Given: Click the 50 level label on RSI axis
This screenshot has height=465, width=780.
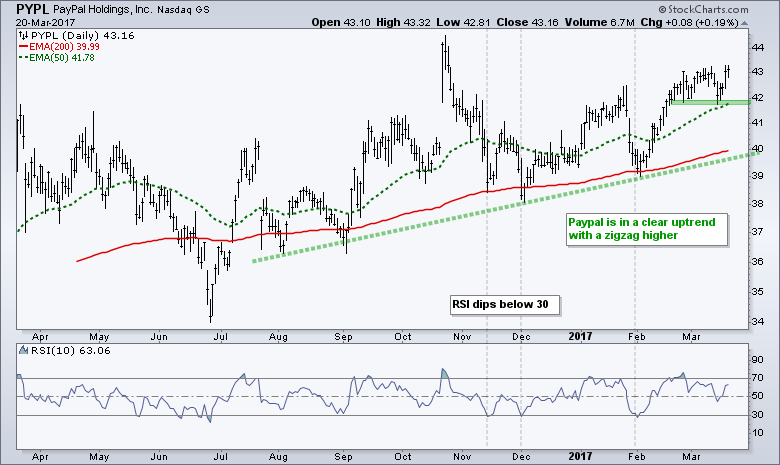Looking at the screenshot, I should click(757, 396).
